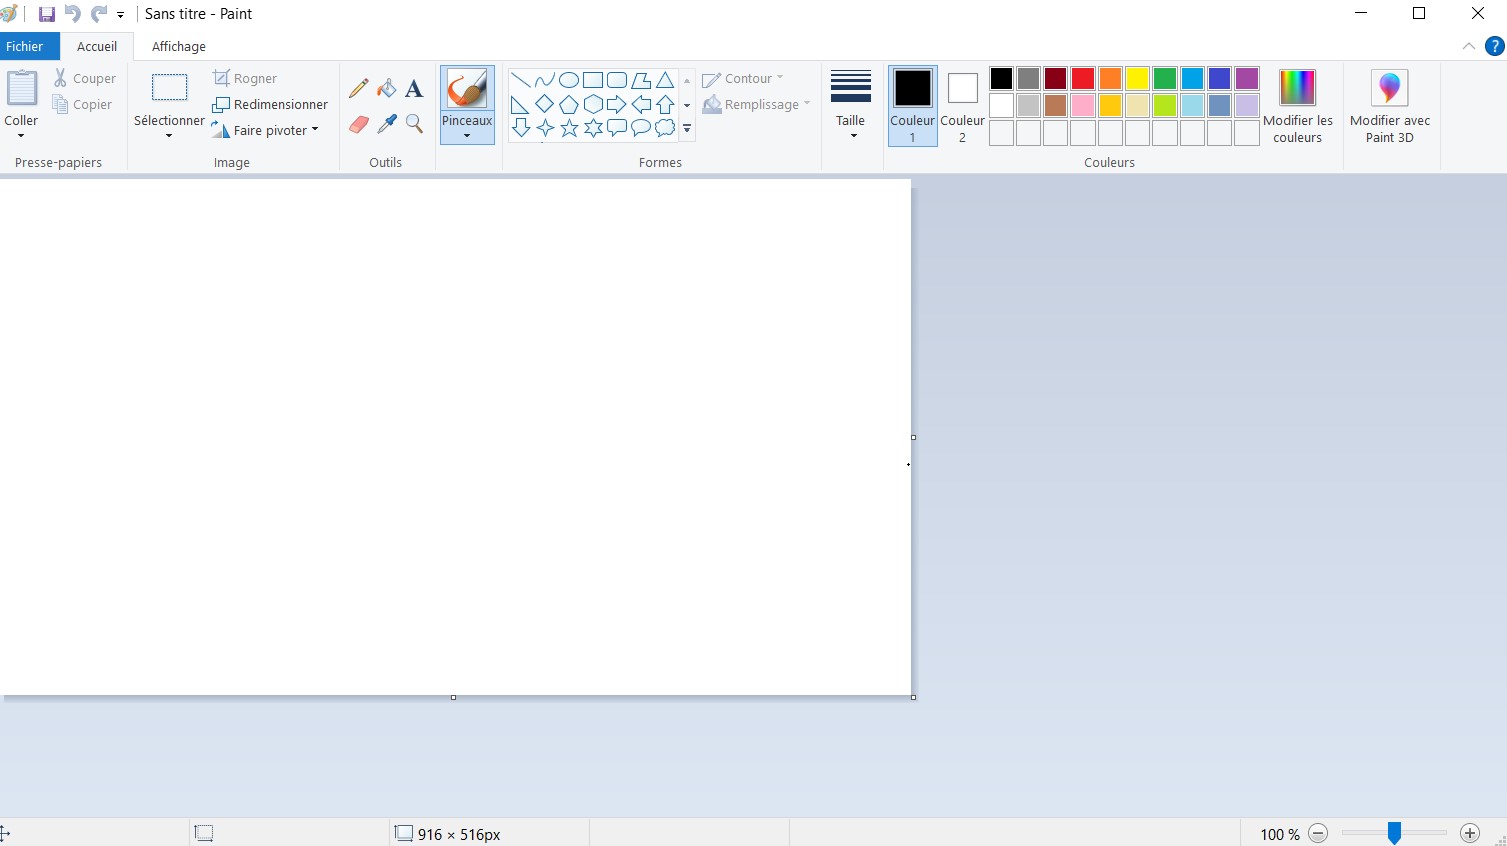Pick the Color picker eyedropper tool

point(386,124)
